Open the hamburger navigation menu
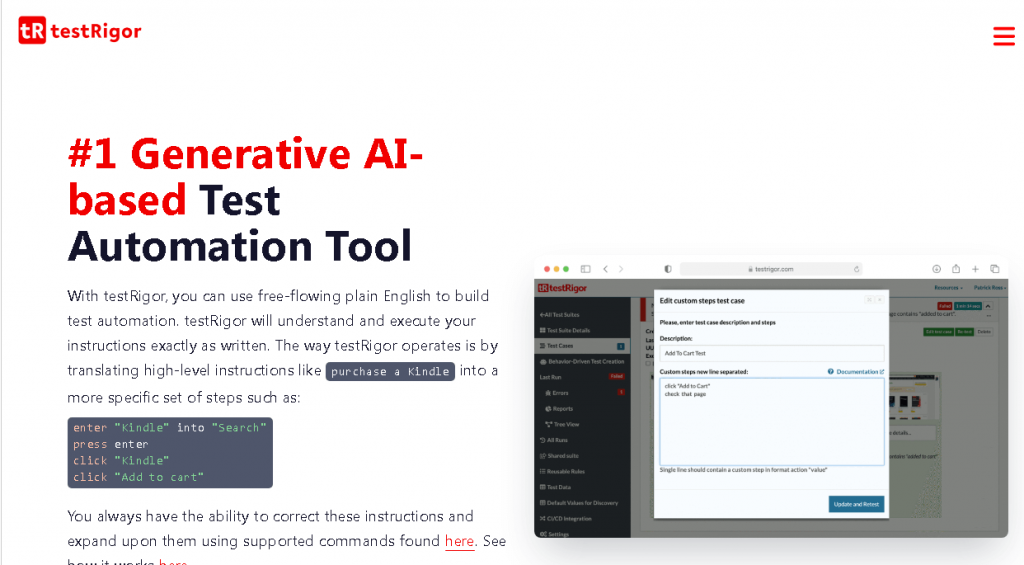The height and width of the screenshot is (565, 1024). tap(1004, 36)
